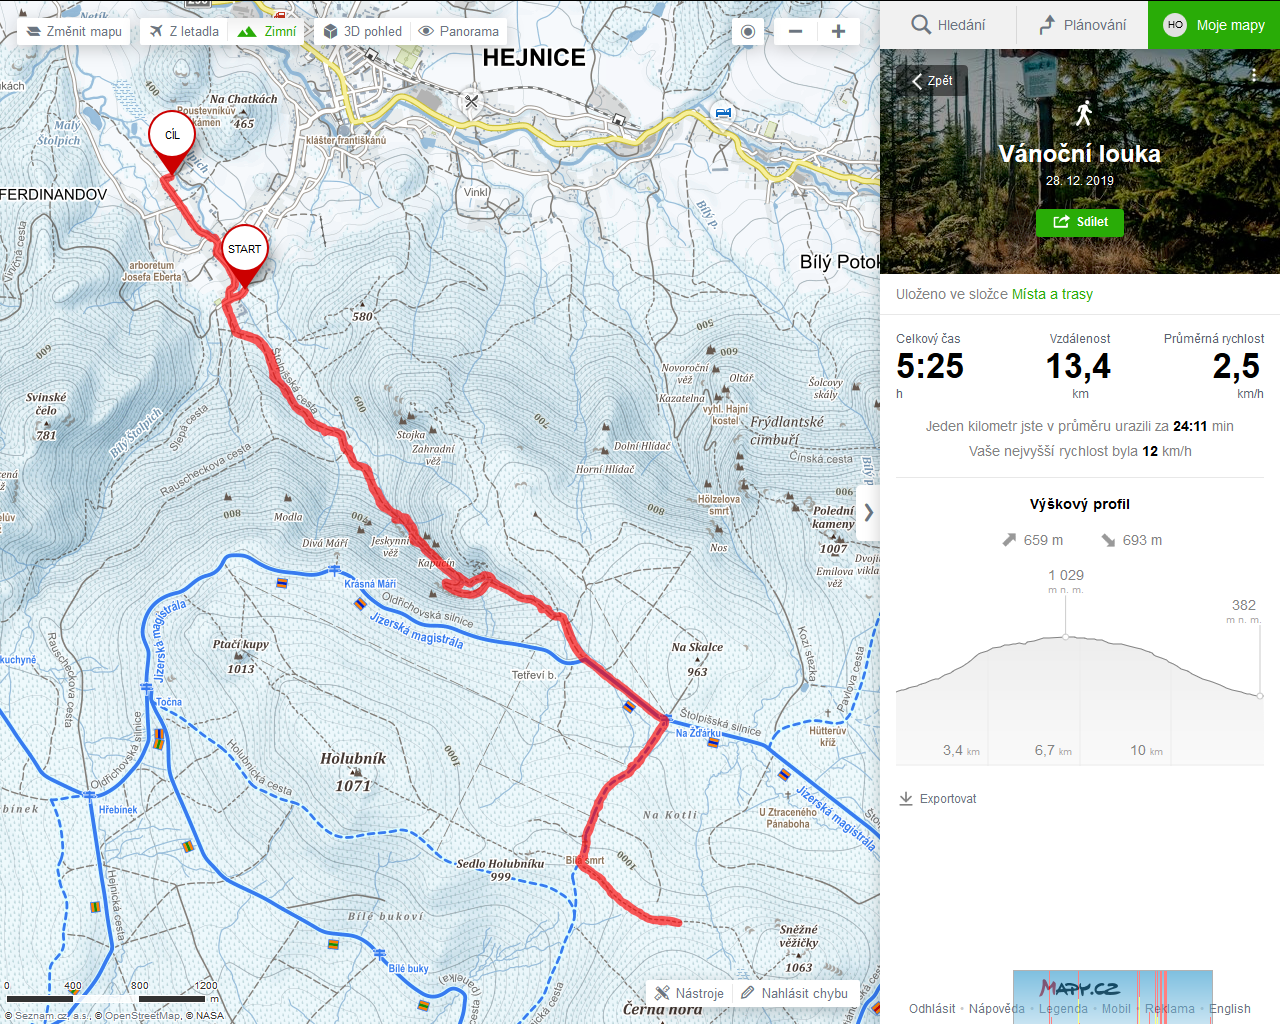Click the geolocation target icon
Image resolution: width=1280 pixels, height=1024 pixels.
pos(748,31)
